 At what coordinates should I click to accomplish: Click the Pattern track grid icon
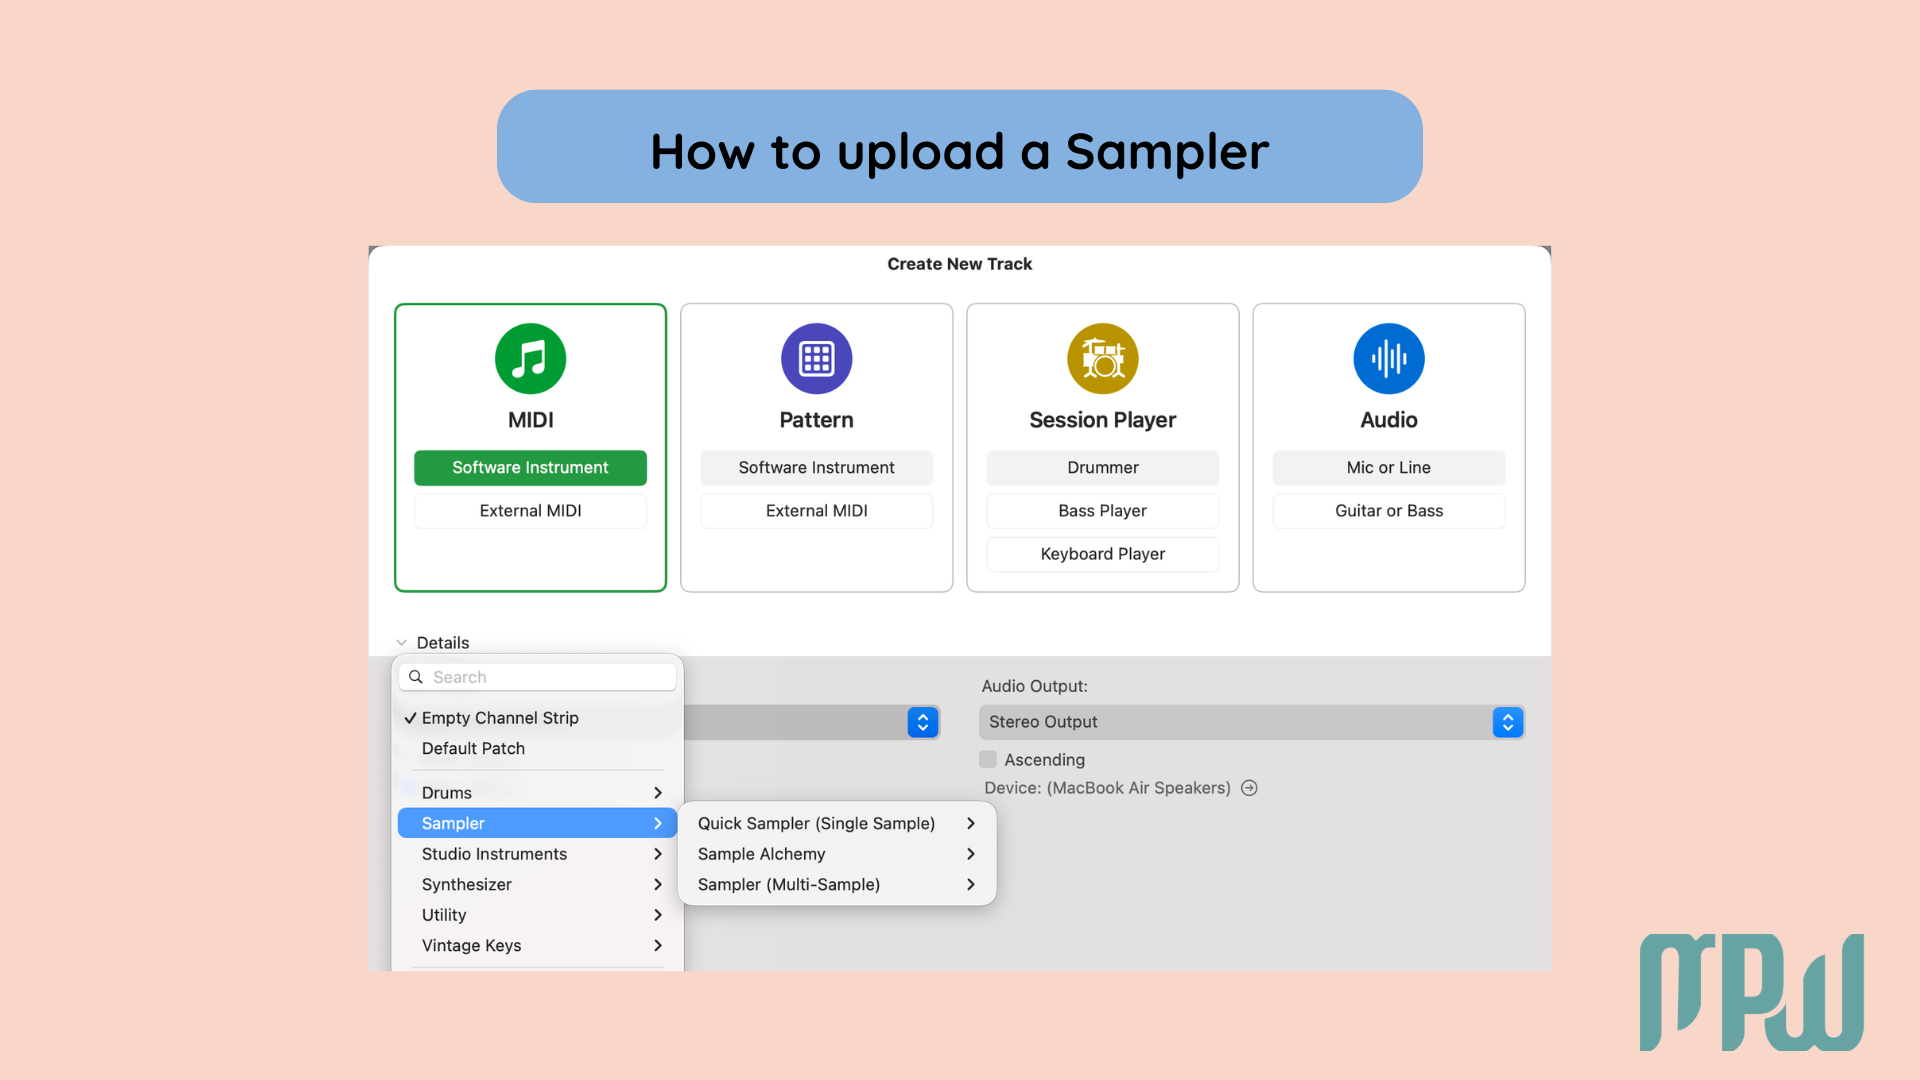(x=816, y=358)
